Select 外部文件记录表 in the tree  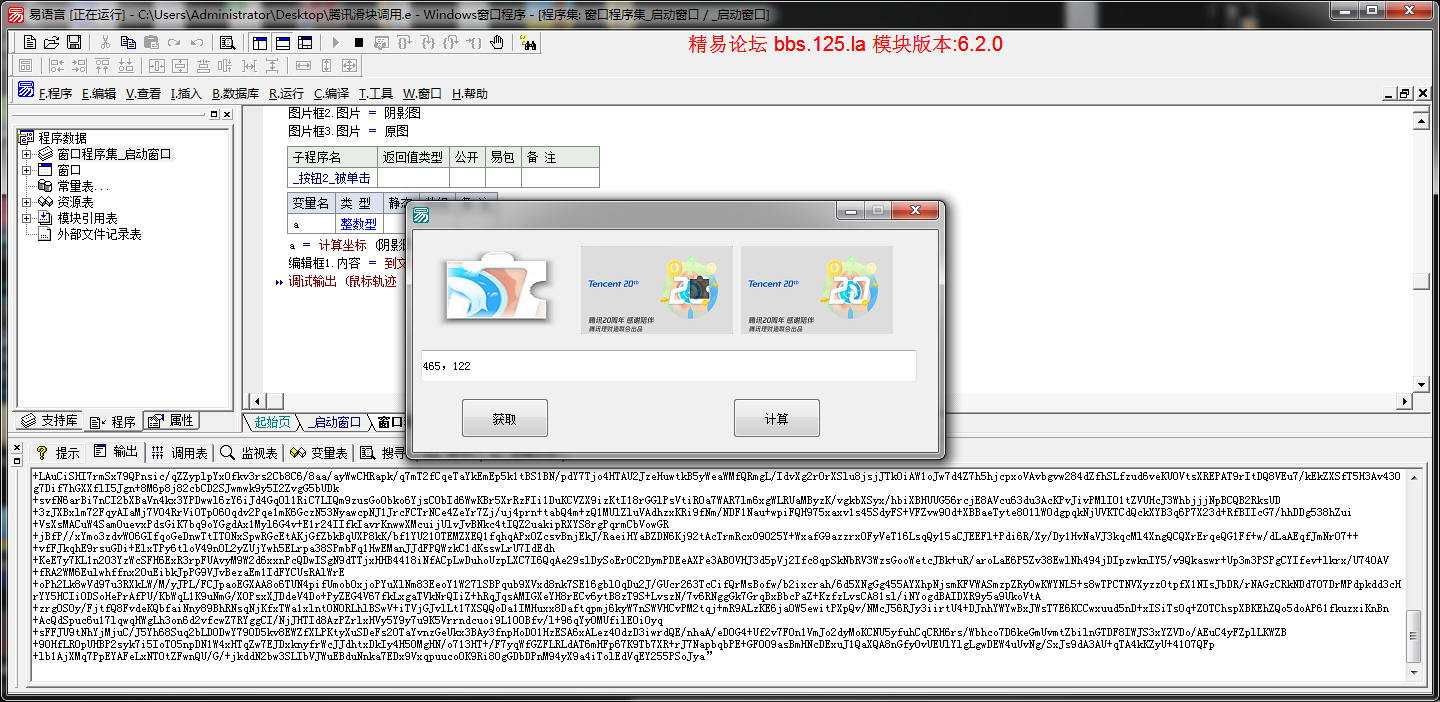(99, 234)
